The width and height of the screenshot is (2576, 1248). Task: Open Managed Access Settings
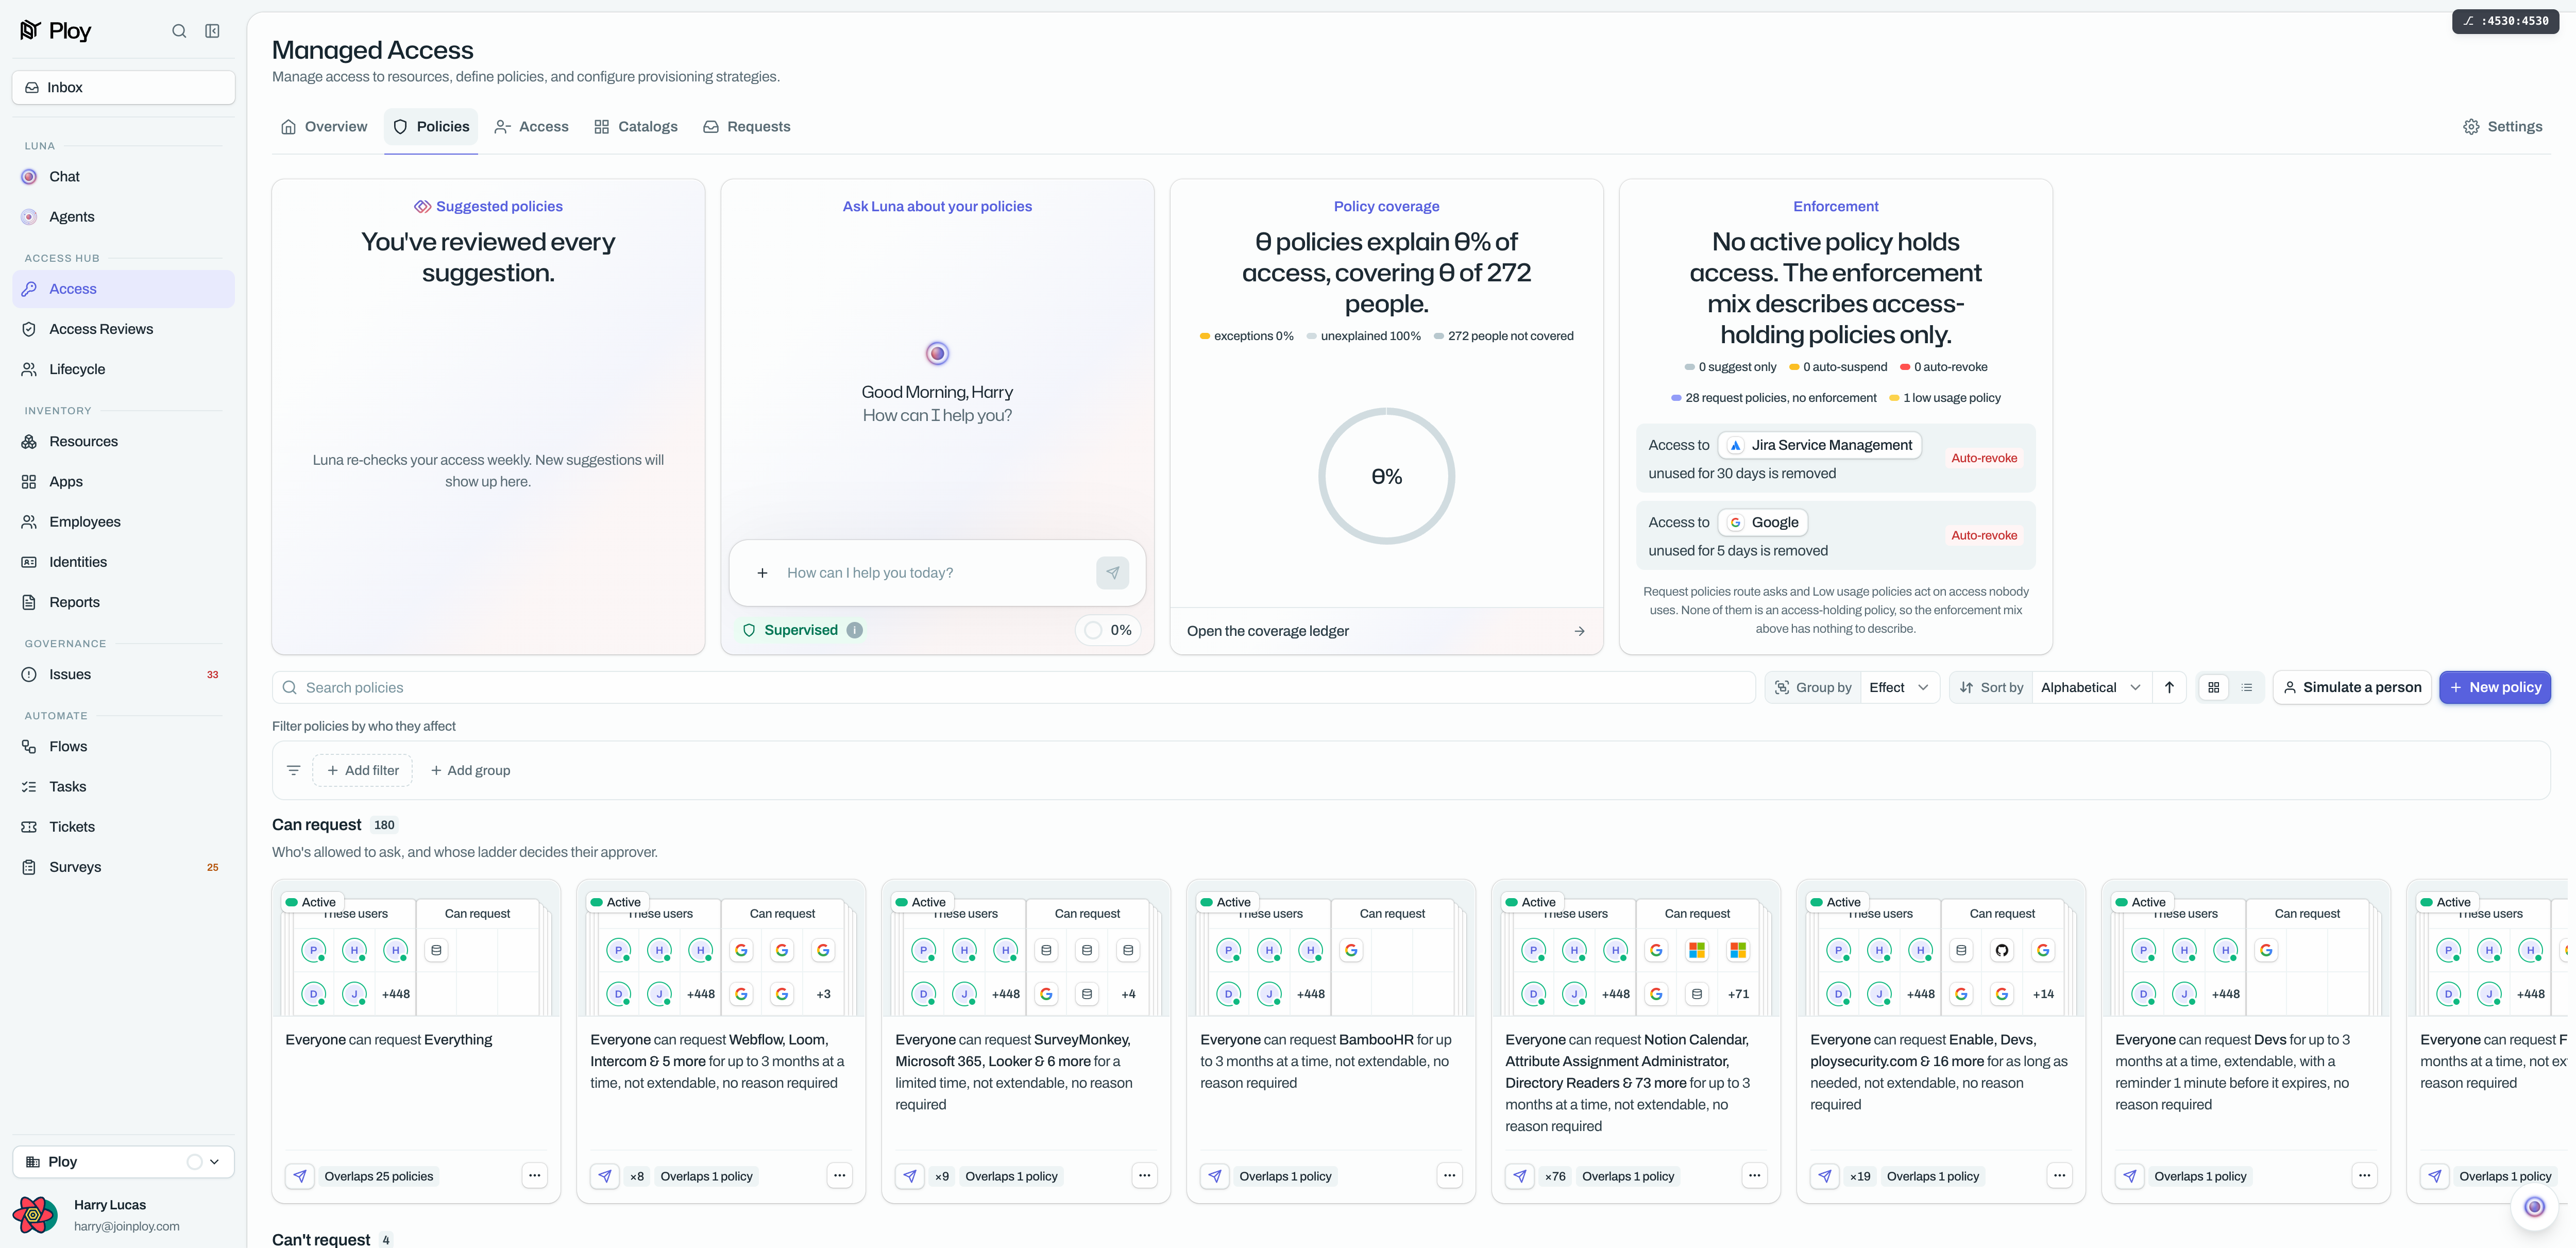pyautogui.click(x=2502, y=127)
